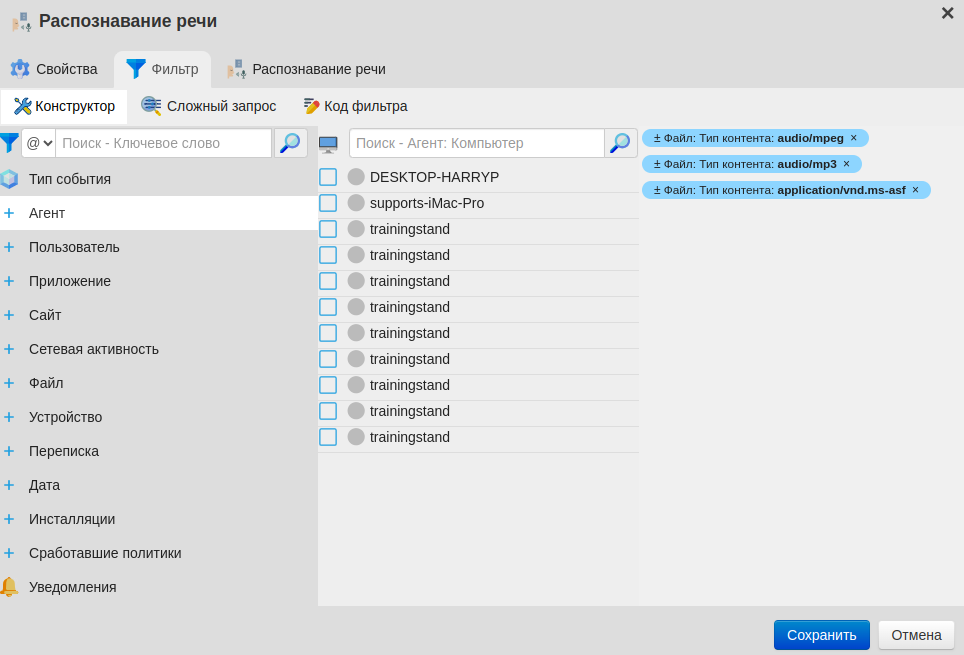The height and width of the screenshot is (655, 964).
Task: Click the keyword search magnifier icon
Action: 290,143
